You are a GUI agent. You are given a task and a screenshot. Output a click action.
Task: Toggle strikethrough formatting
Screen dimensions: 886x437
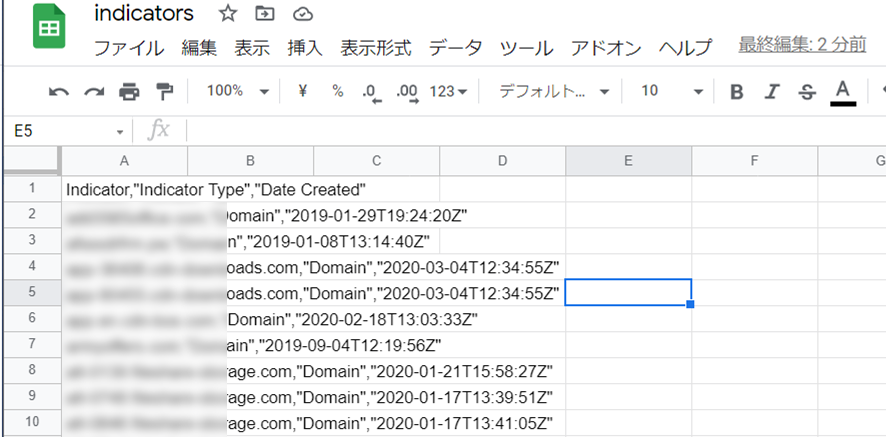coord(808,92)
